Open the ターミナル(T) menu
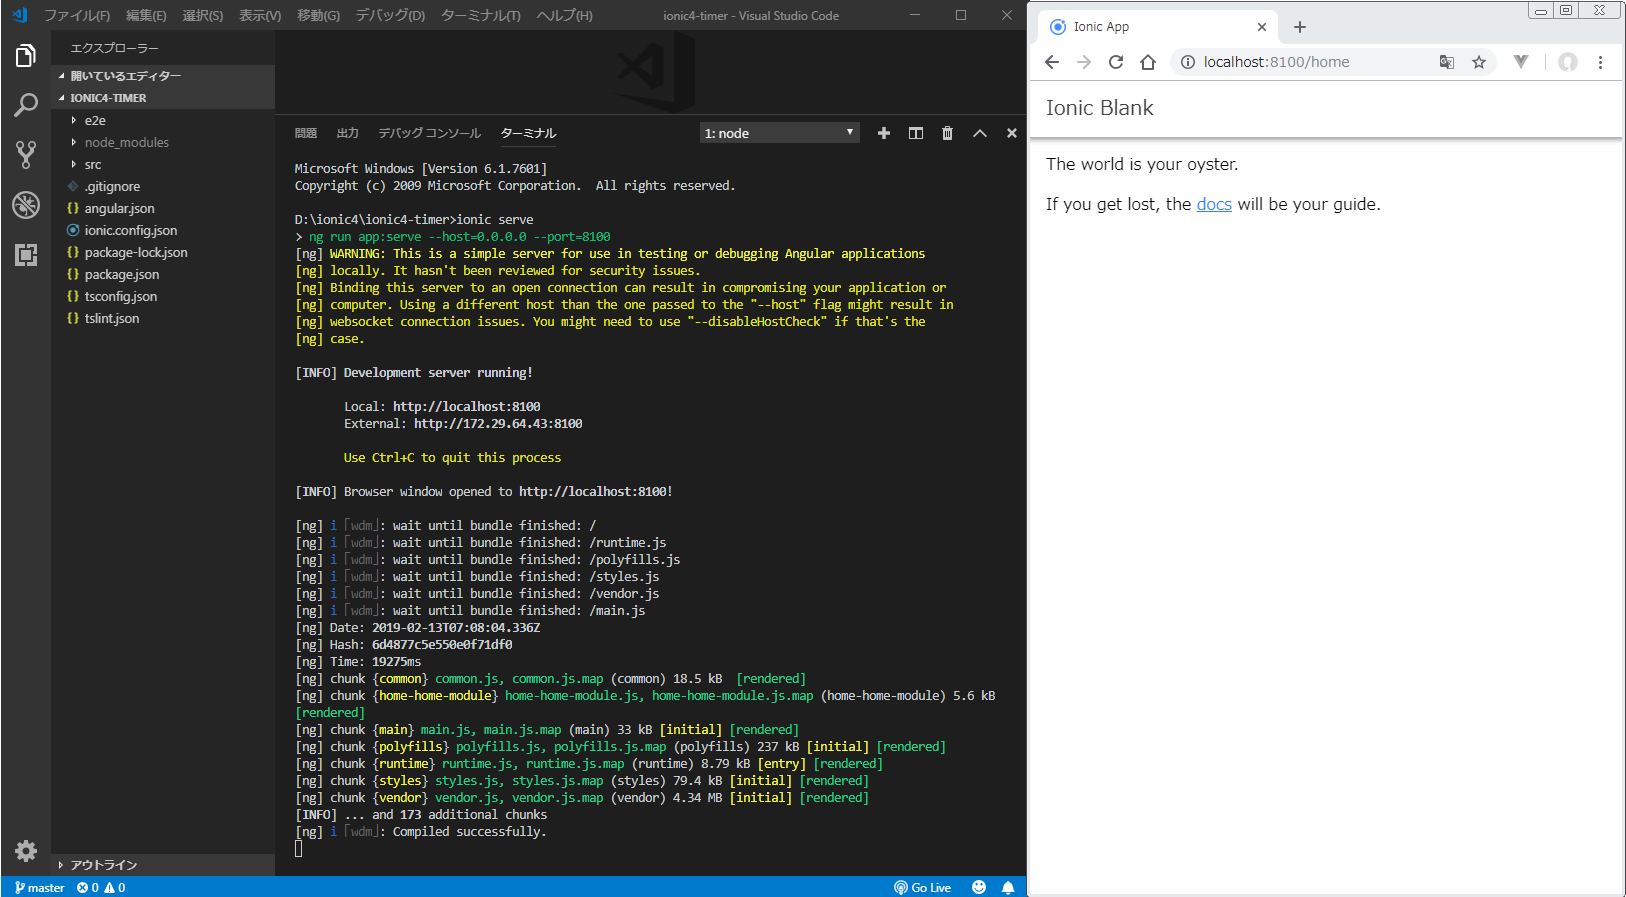 [480, 15]
